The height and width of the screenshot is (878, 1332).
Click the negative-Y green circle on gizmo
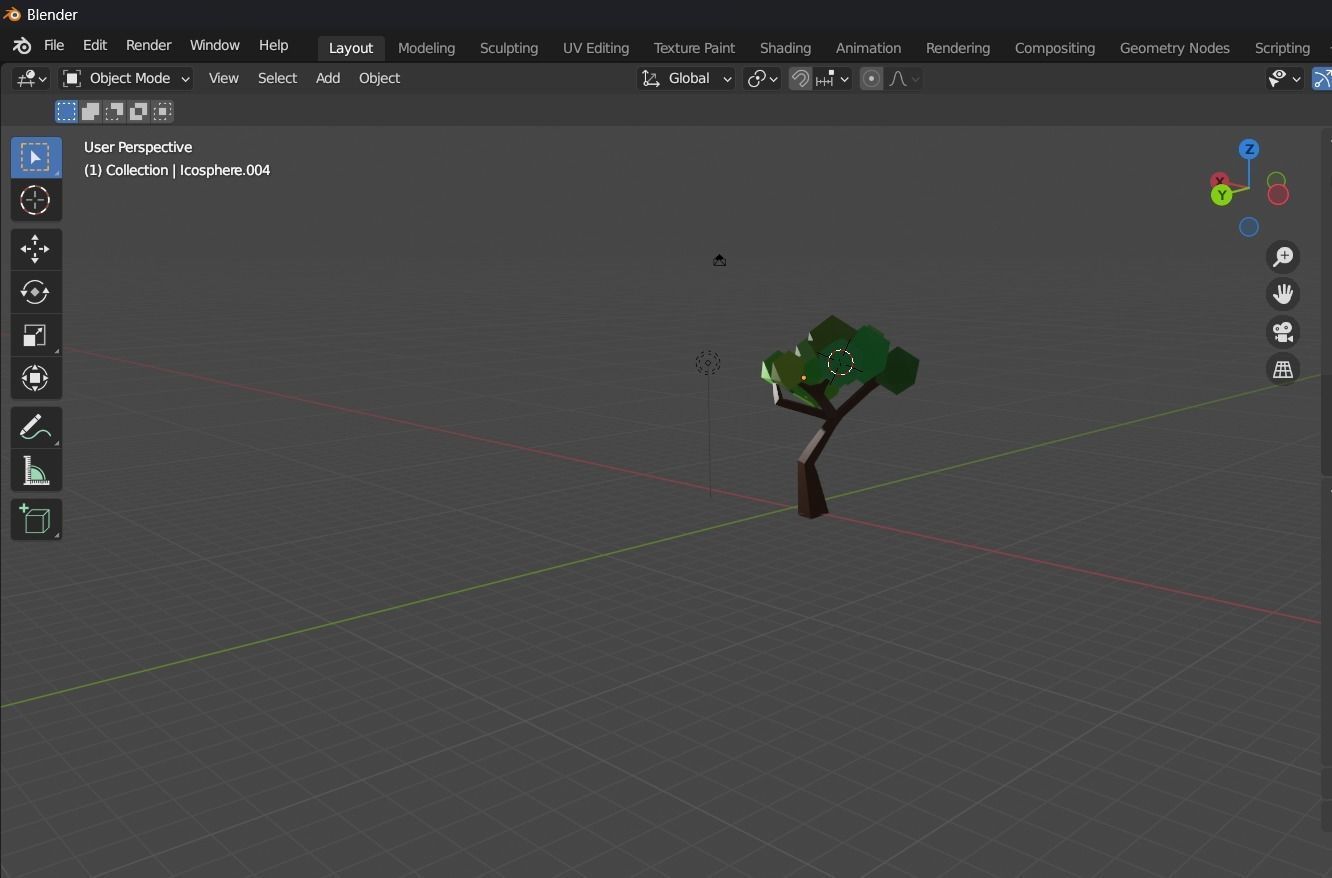(1277, 181)
